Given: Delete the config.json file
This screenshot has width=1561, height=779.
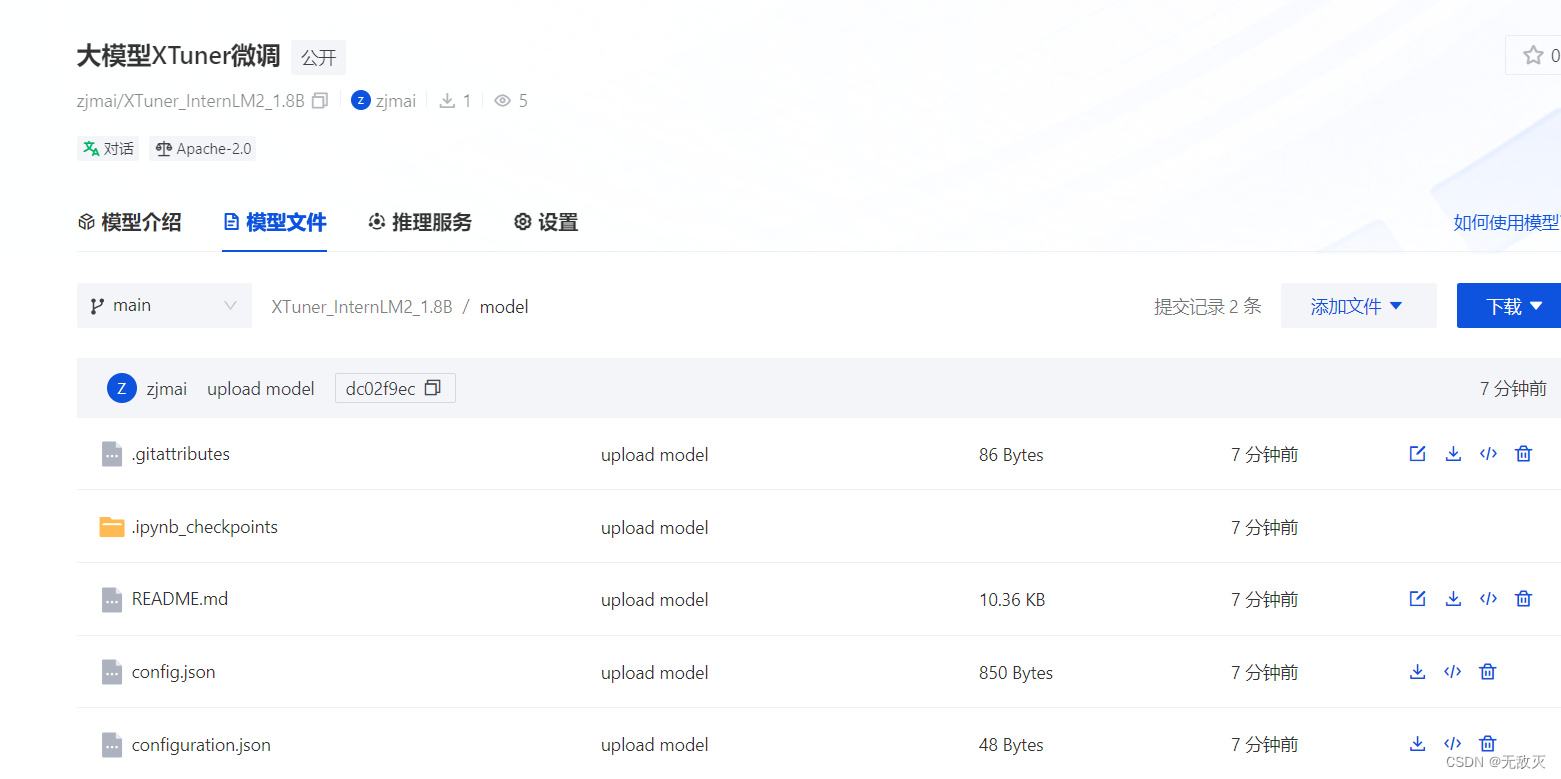Looking at the screenshot, I should coord(1488,672).
